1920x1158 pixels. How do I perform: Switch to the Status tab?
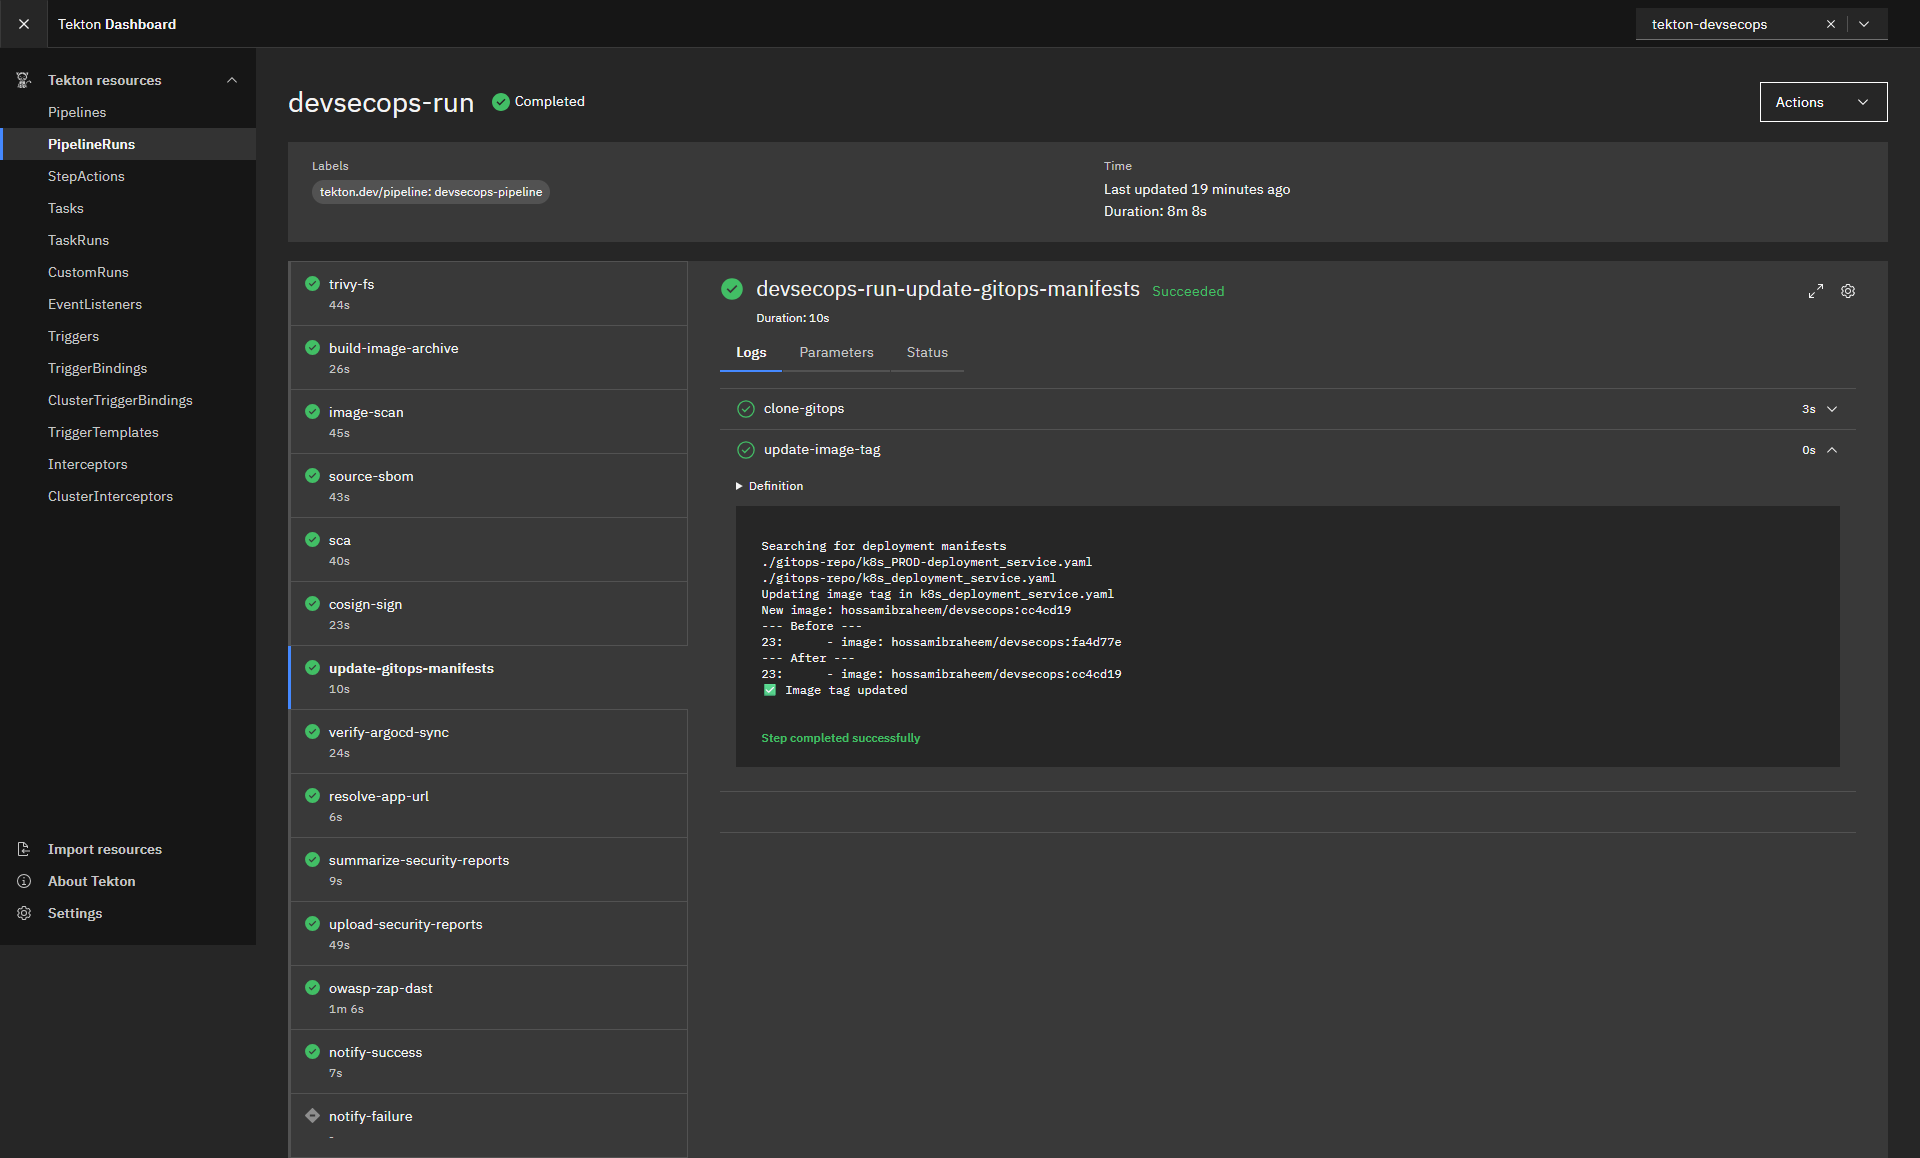pyautogui.click(x=926, y=352)
